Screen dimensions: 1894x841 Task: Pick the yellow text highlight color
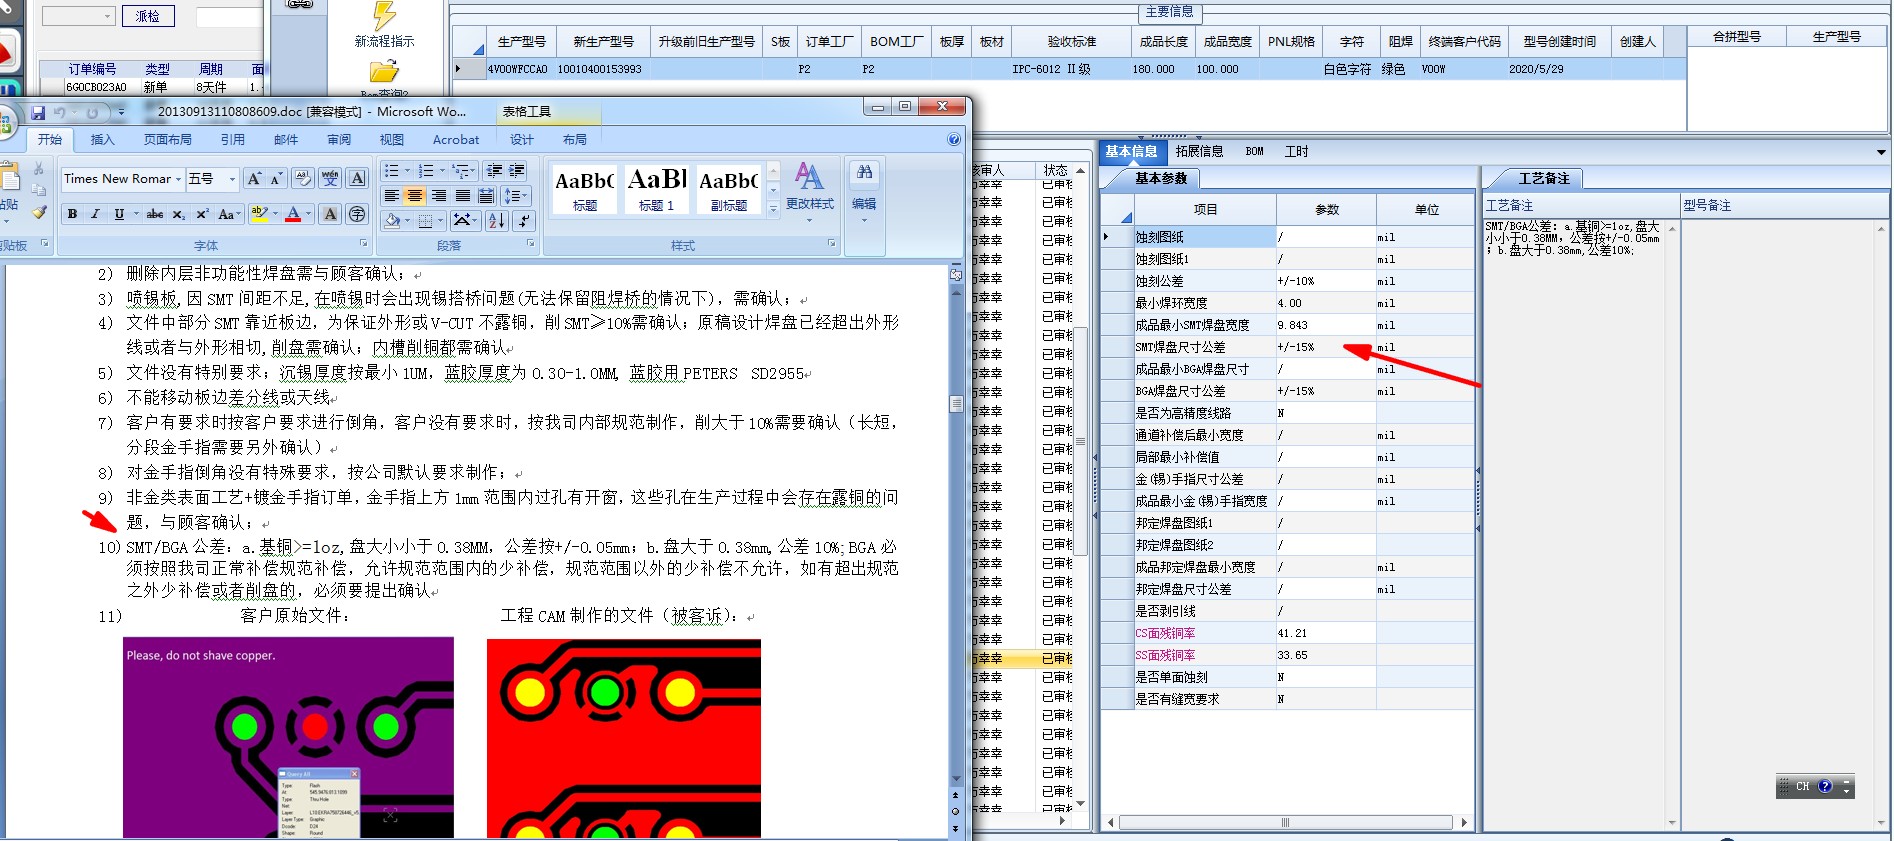click(x=260, y=214)
